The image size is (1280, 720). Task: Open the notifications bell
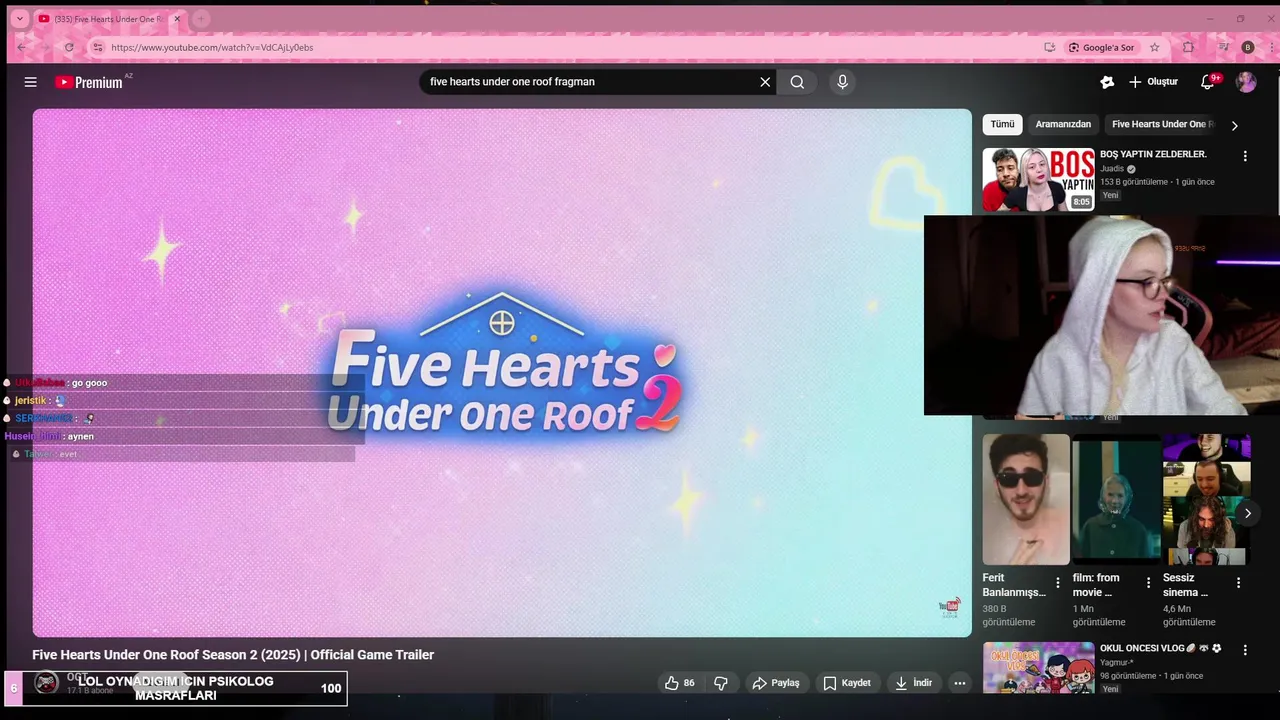[1208, 82]
